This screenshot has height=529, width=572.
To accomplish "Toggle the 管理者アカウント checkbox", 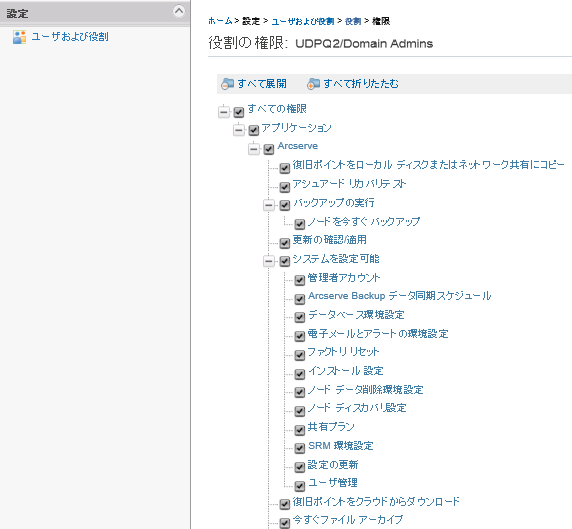I will [x=299, y=280].
